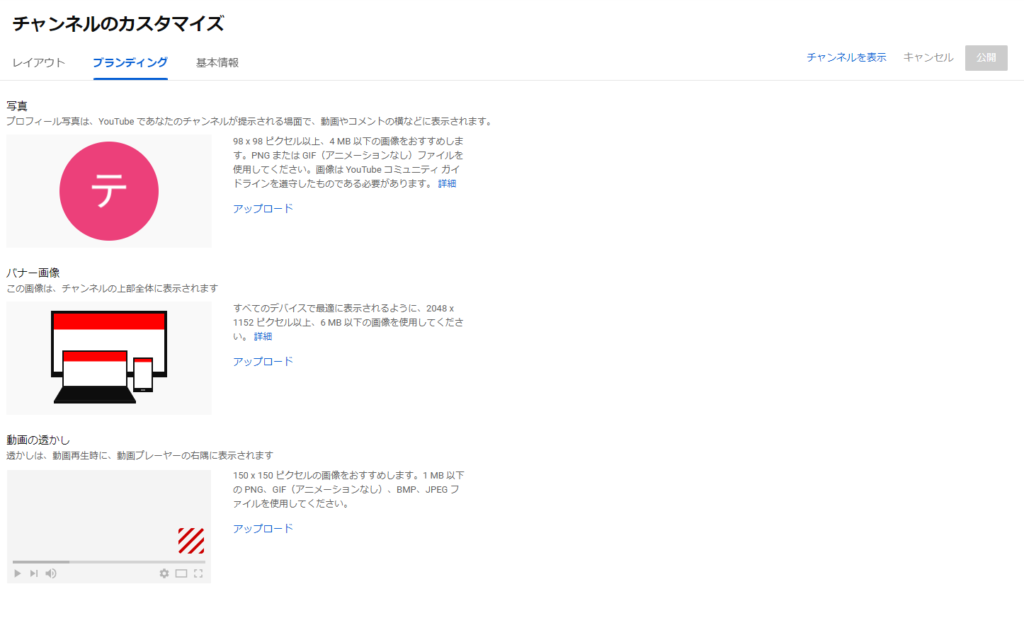This screenshot has height=618, width=1024.
Task: Click the banner devices preview illustration
Action: coord(109,357)
